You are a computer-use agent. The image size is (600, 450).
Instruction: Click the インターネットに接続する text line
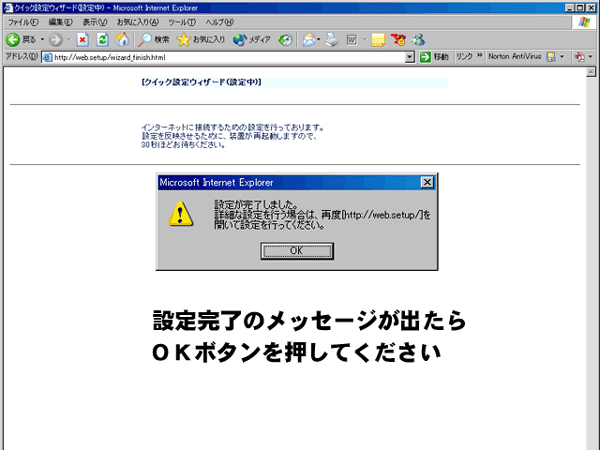click(233, 127)
